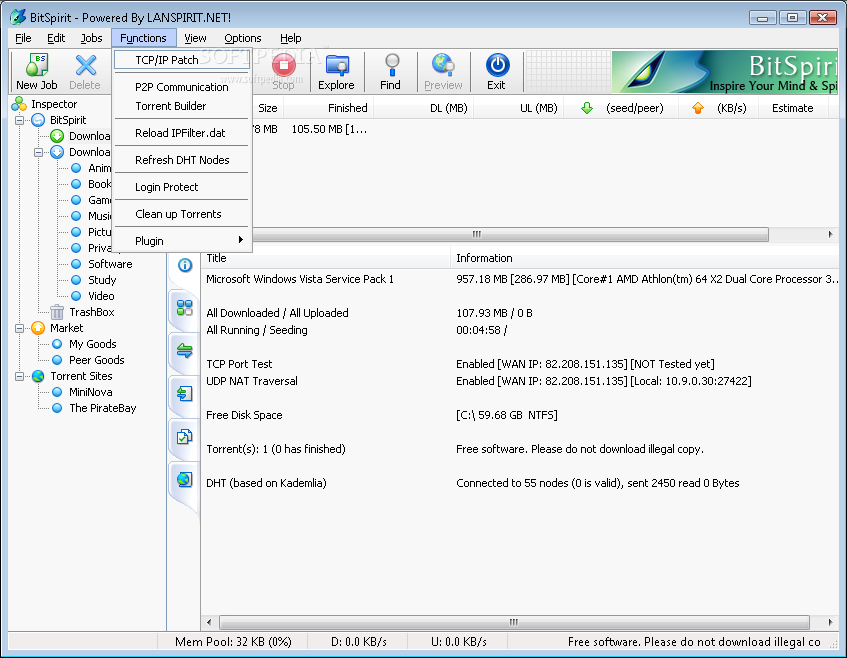Click the Find magnifier icon
Screen dimensions: 847x658
tap(391, 65)
